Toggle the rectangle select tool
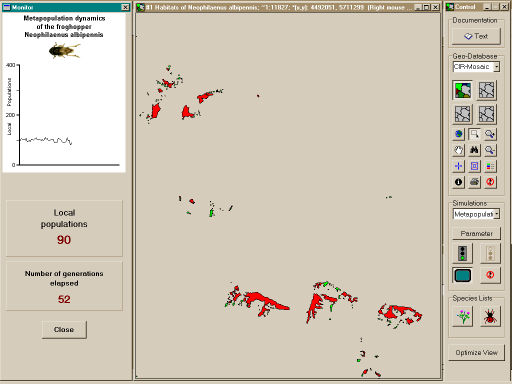The height and width of the screenshot is (384, 512). tap(474, 134)
